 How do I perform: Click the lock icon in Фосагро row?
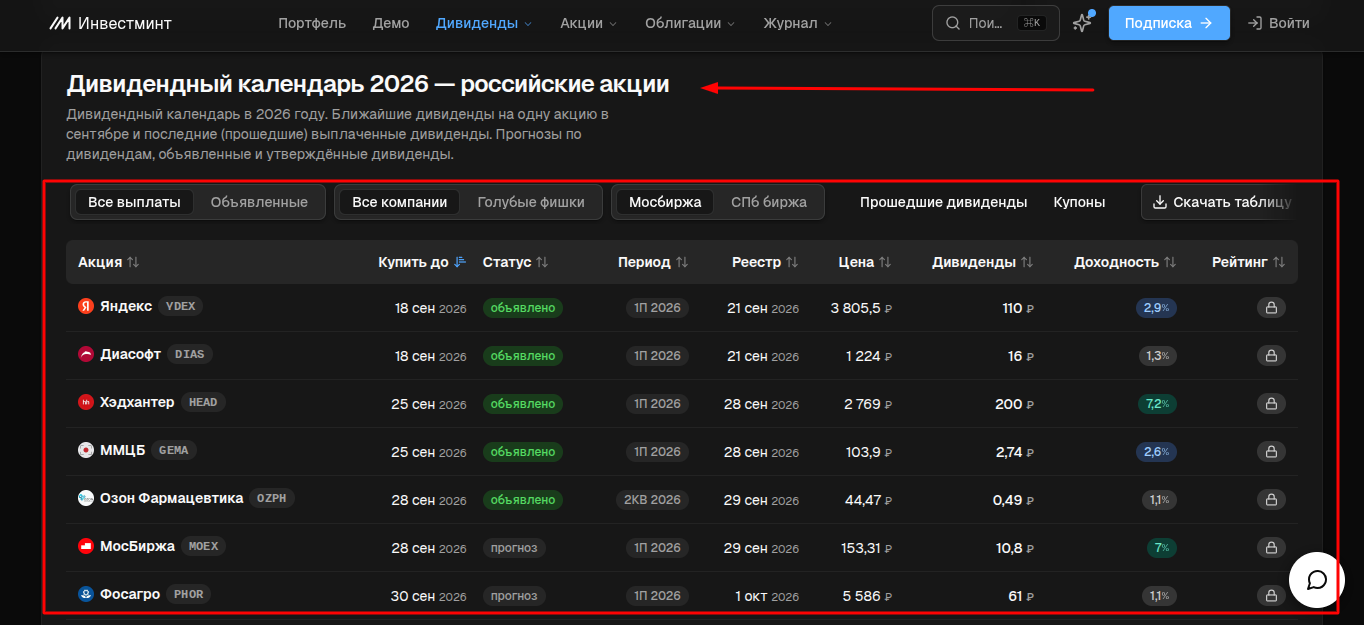1271,596
